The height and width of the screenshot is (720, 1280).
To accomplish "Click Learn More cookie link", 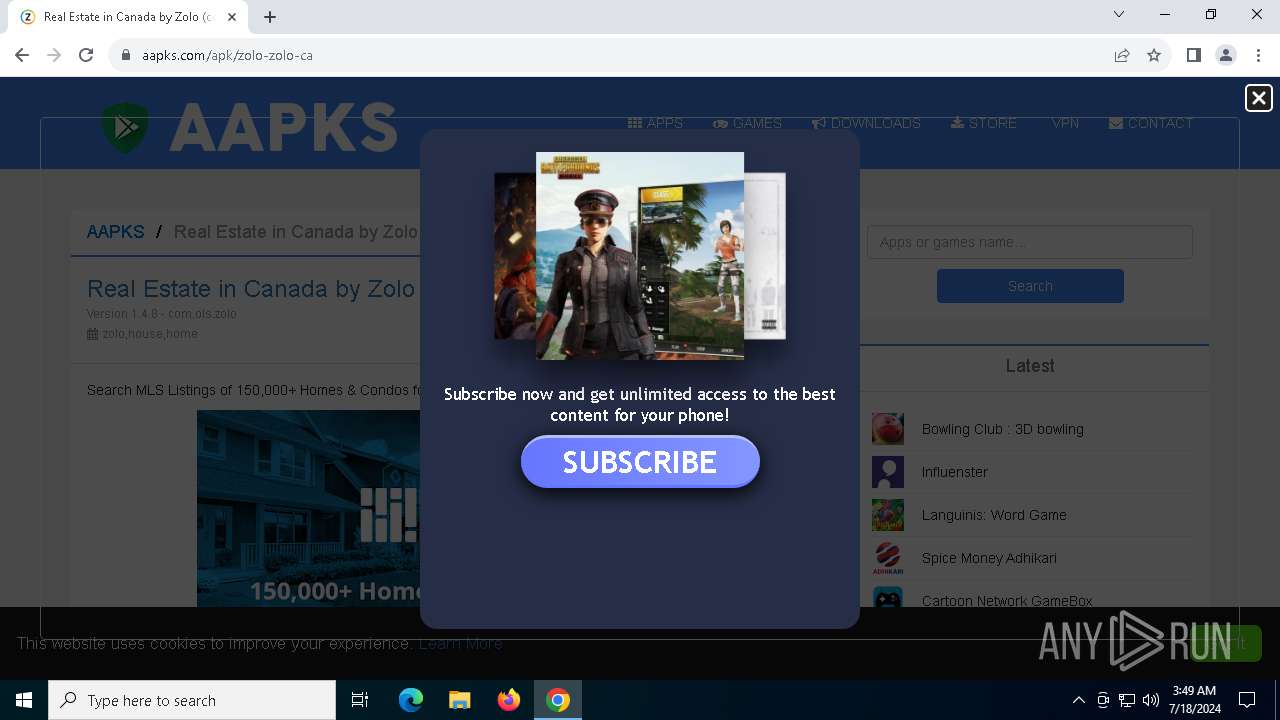I will [x=461, y=643].
